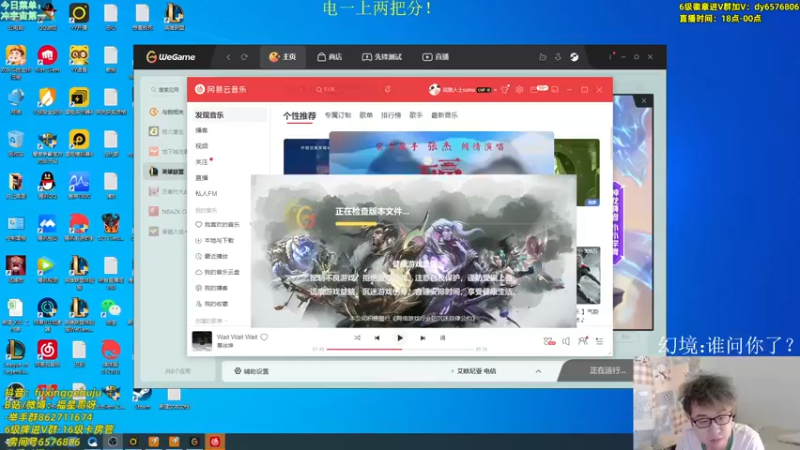Image resolution: width=800 pixels, height=450 pixels.
Task: Select the NBA2K entry in the WeGame sidebar
Action: pyautogui.click(x=166, y=211)
